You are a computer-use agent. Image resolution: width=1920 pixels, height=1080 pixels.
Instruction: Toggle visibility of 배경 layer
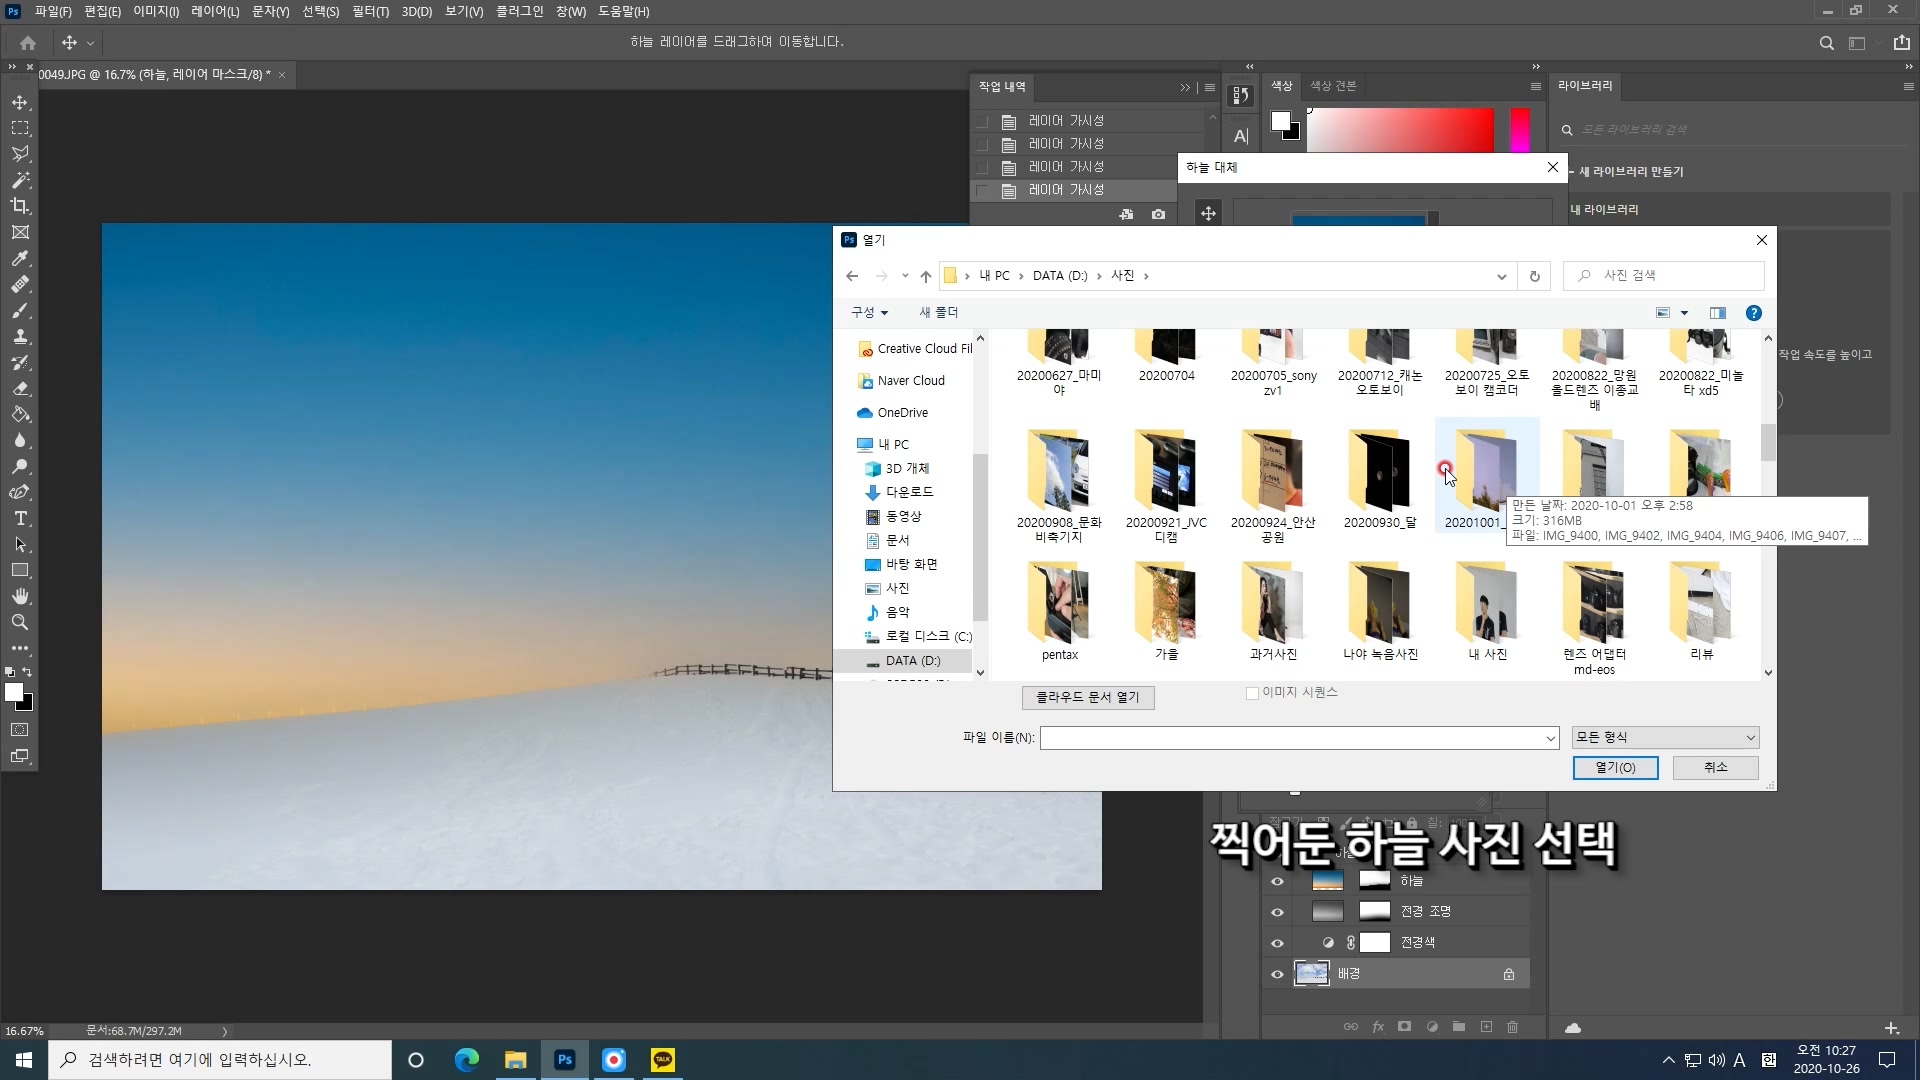coord(1277,974)
